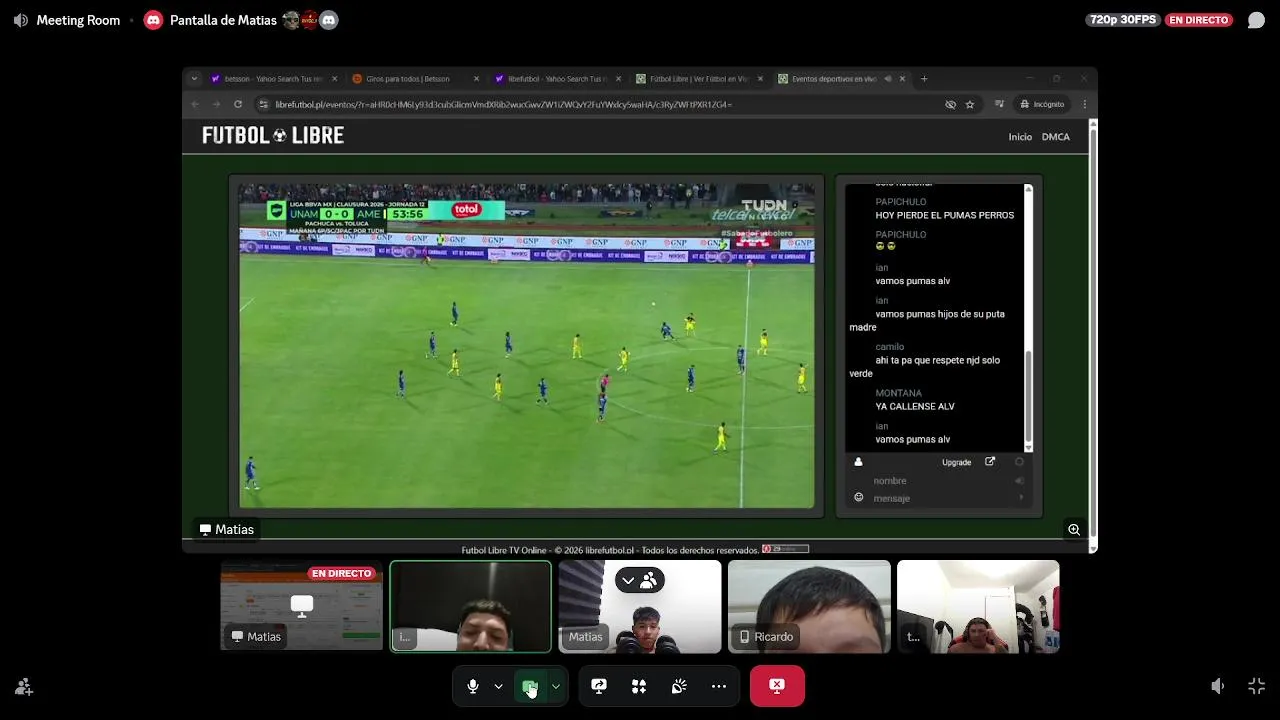Click the FUTBOL LIBRE site logo

273,136
